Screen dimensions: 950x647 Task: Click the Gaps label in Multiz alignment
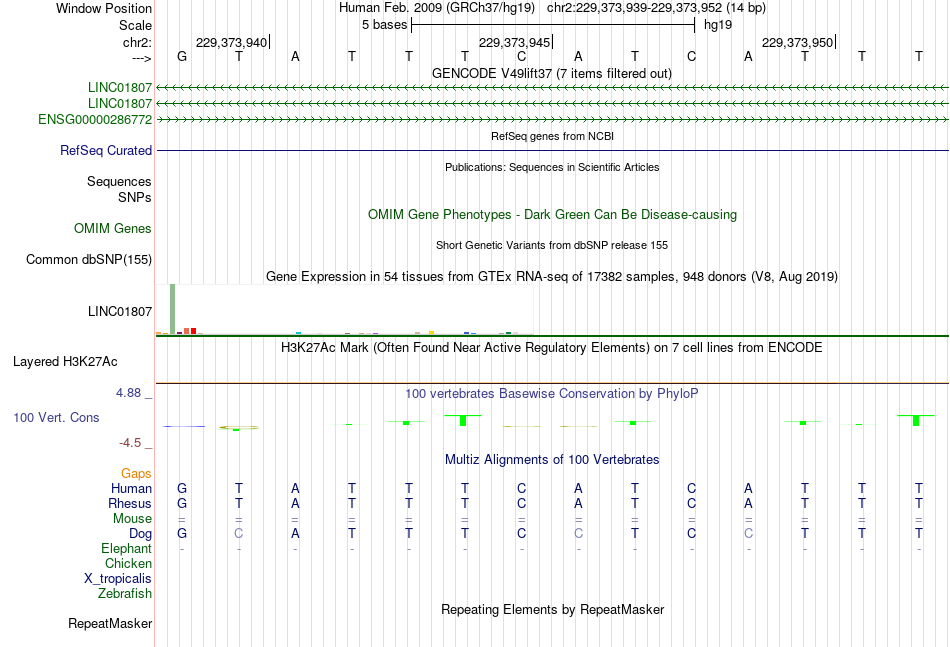point(136,473)
